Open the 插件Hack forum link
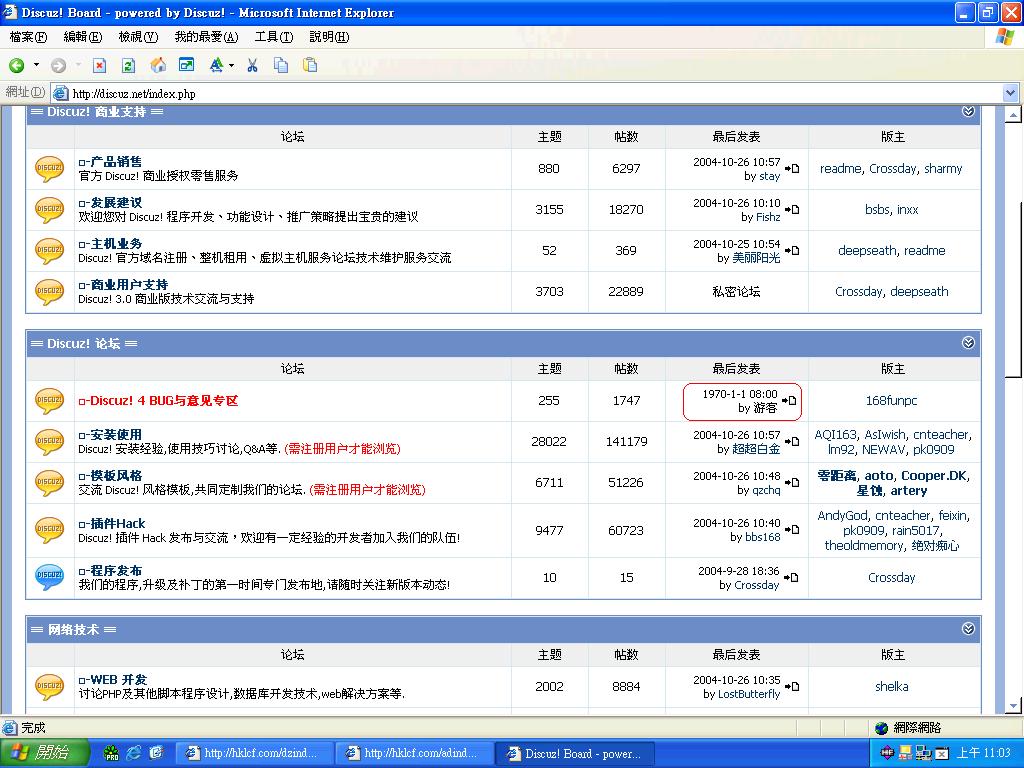The height and width of the screenshot is (768, 1024). tap(117, 523)
